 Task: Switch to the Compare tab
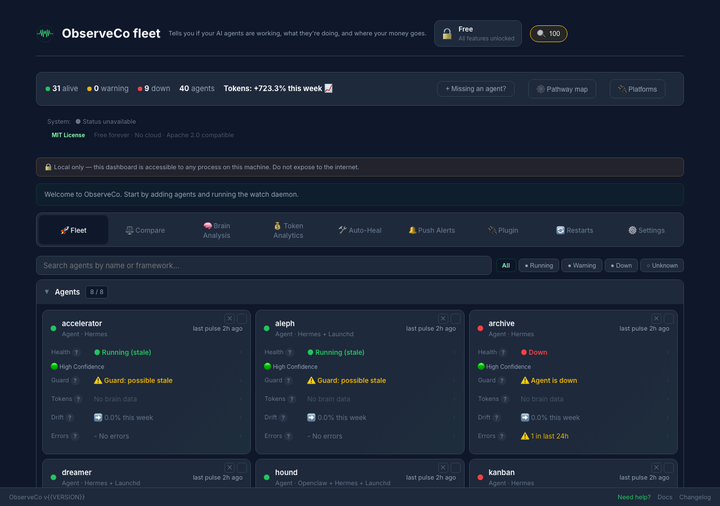click(x=145, y=230)
